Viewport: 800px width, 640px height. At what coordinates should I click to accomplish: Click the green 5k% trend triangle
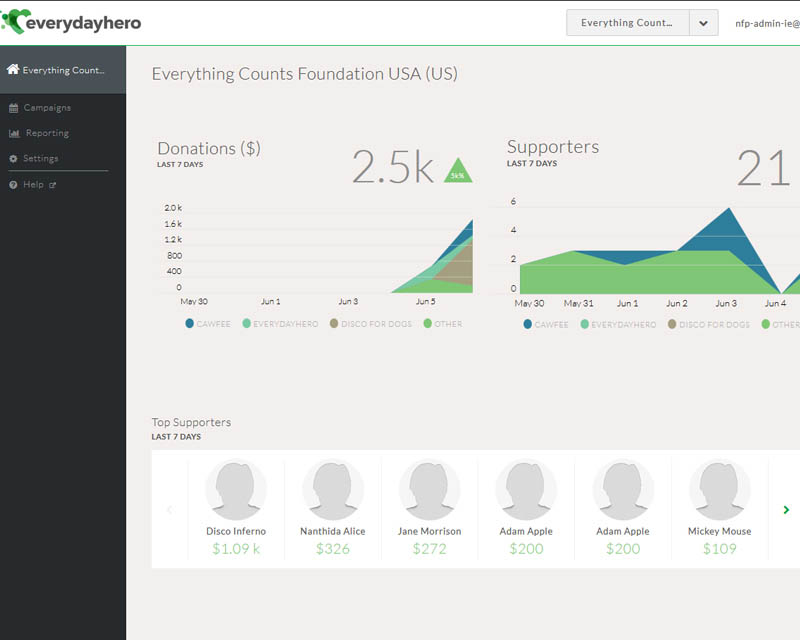coord(457,172)
